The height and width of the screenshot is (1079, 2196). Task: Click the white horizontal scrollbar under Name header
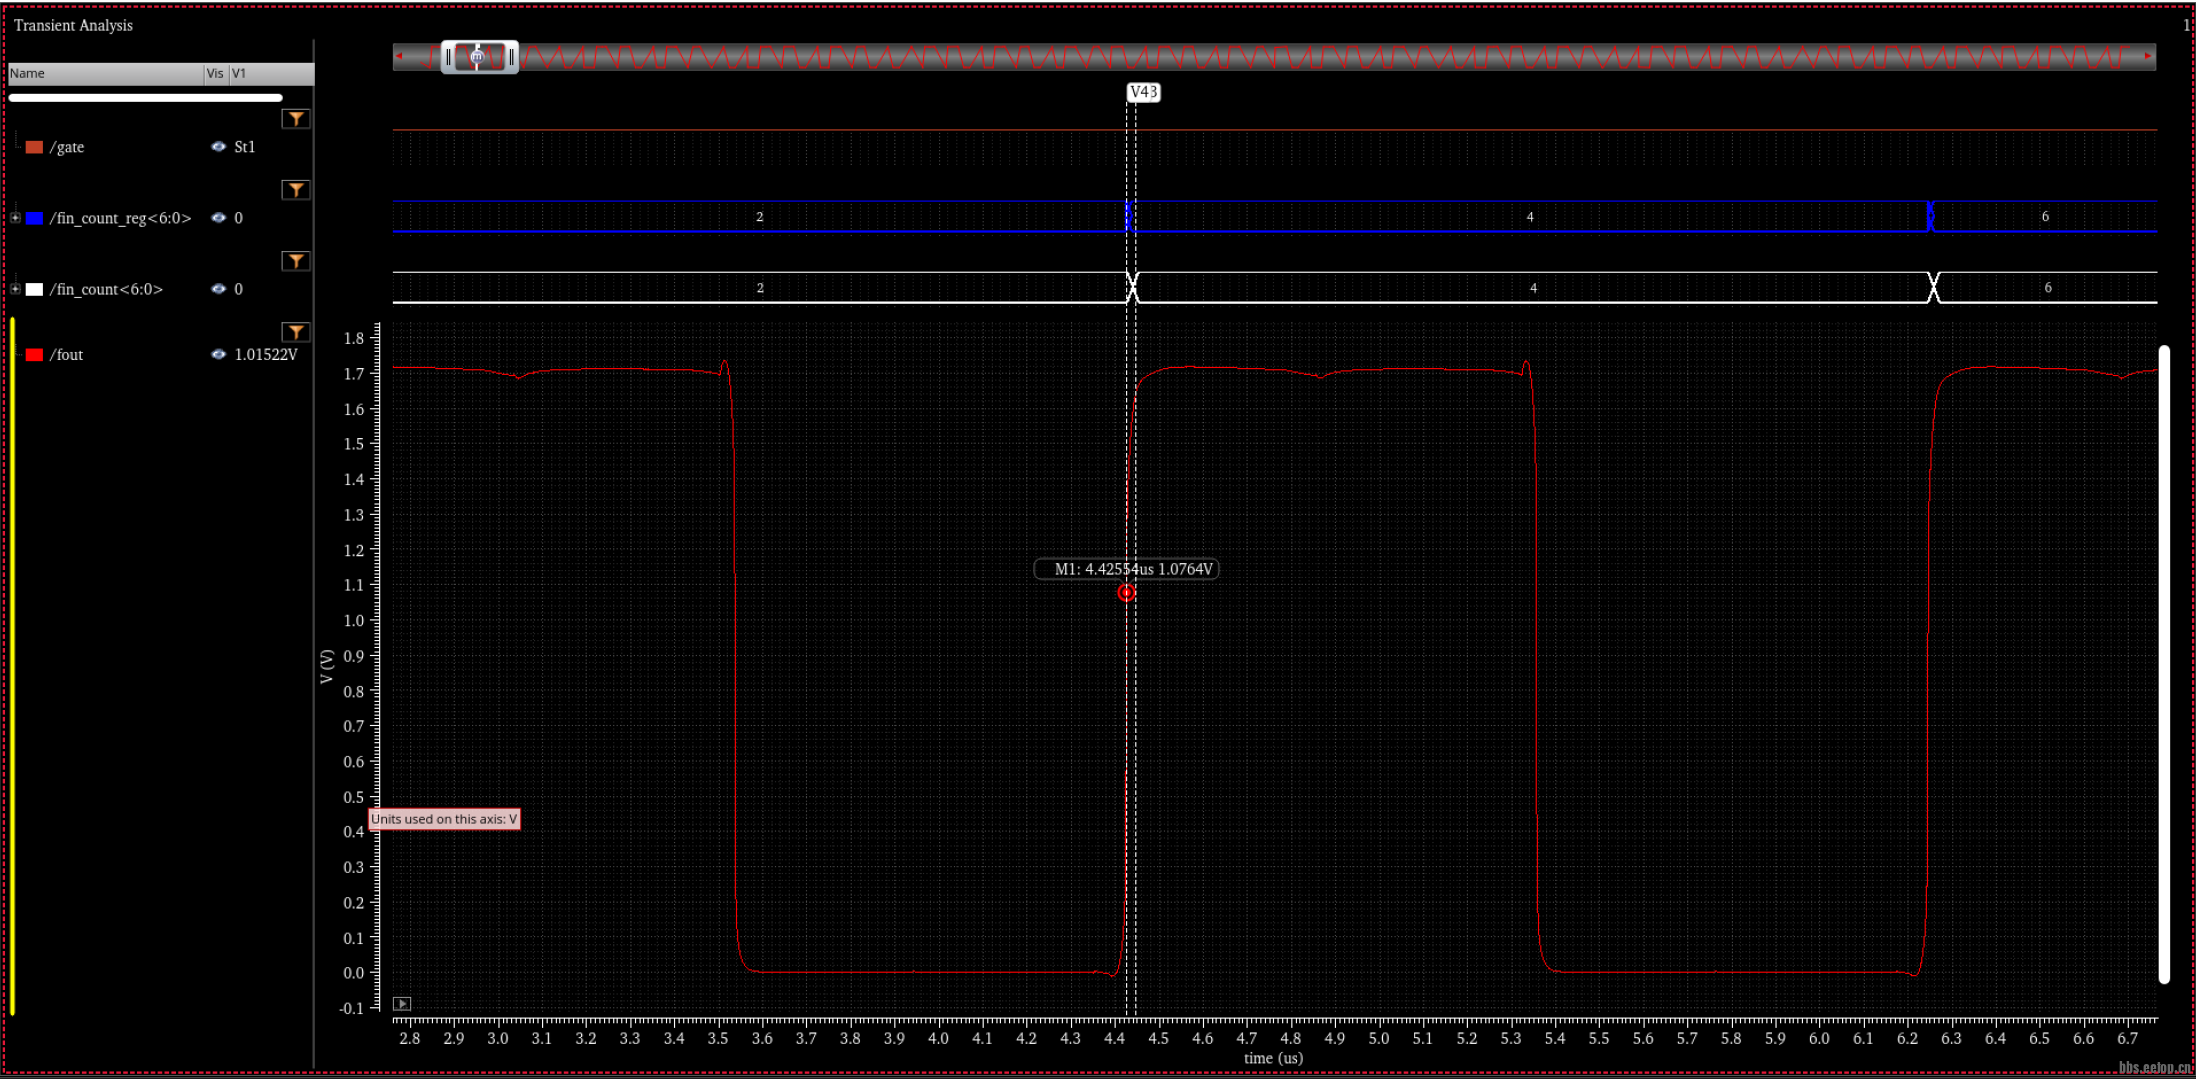[x=145, y=98]
